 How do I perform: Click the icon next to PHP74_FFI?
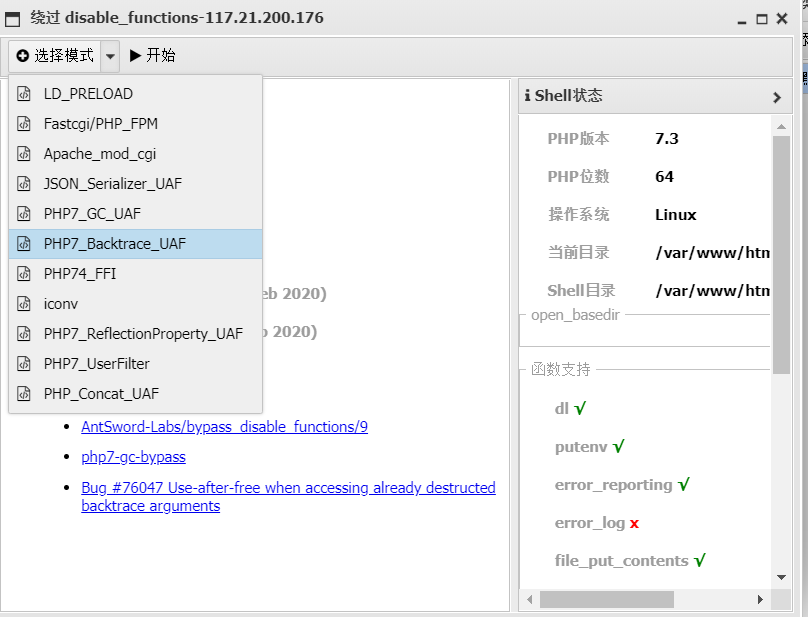pyautogui.click(x=25, y=274)
